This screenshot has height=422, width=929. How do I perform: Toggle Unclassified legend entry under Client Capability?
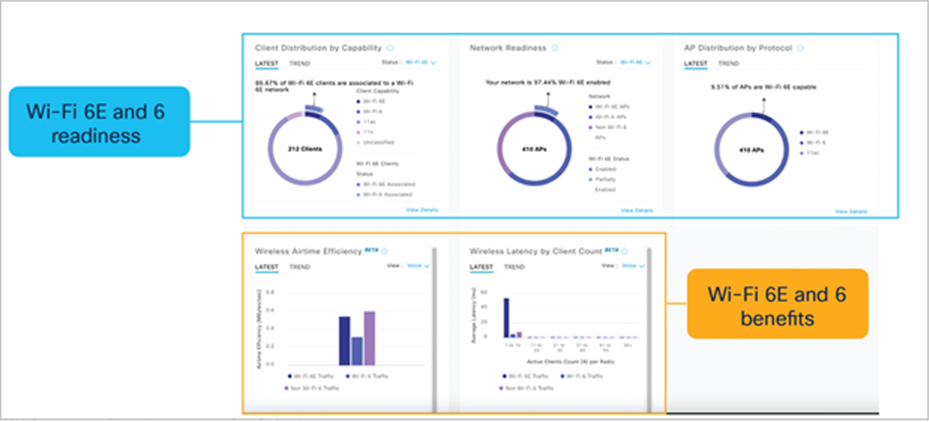(376, 143)
